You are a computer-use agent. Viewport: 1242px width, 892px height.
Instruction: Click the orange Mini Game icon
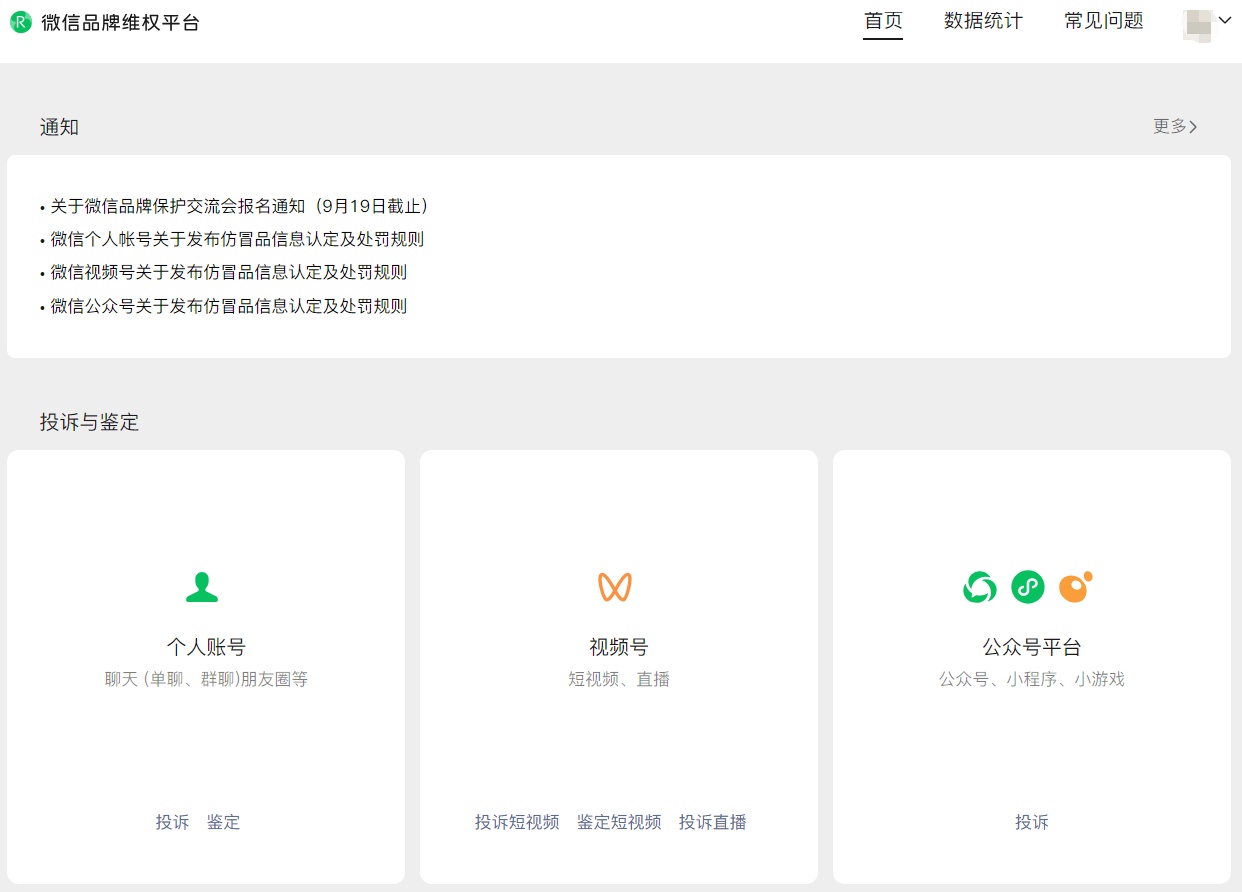[x=1076, y=587]
